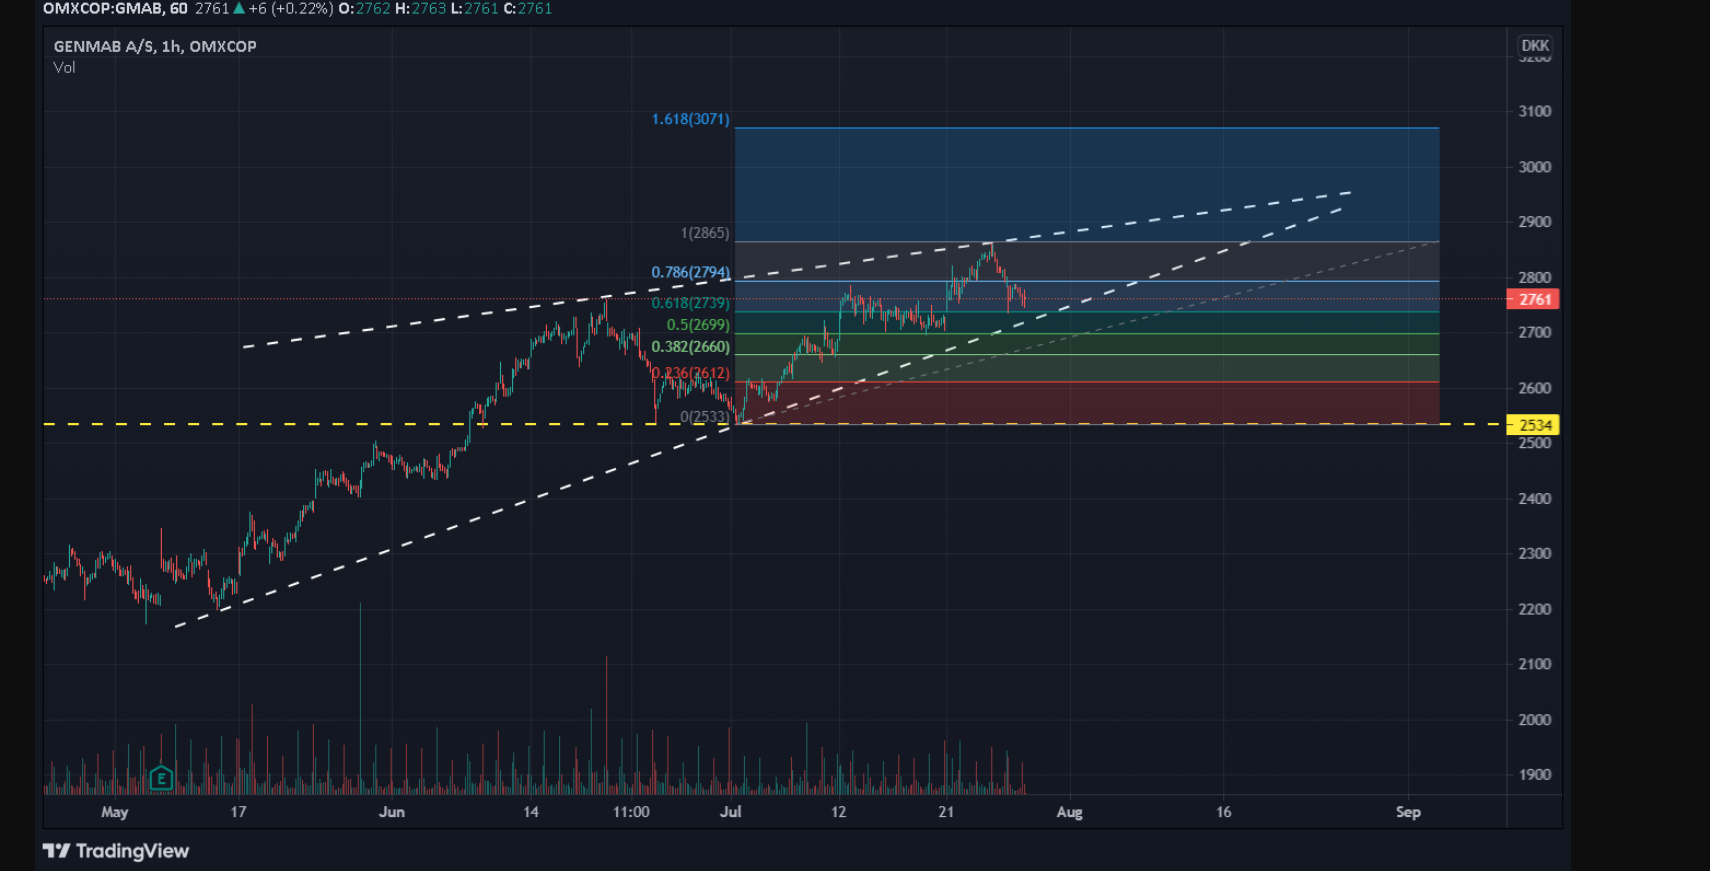
Task: Click 2900 on the price axis
Action: (1535, 222)
